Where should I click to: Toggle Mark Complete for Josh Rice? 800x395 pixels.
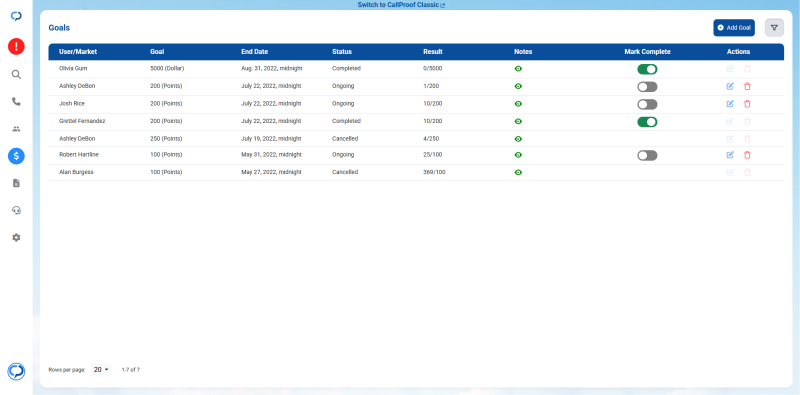(x=647, y=104)
